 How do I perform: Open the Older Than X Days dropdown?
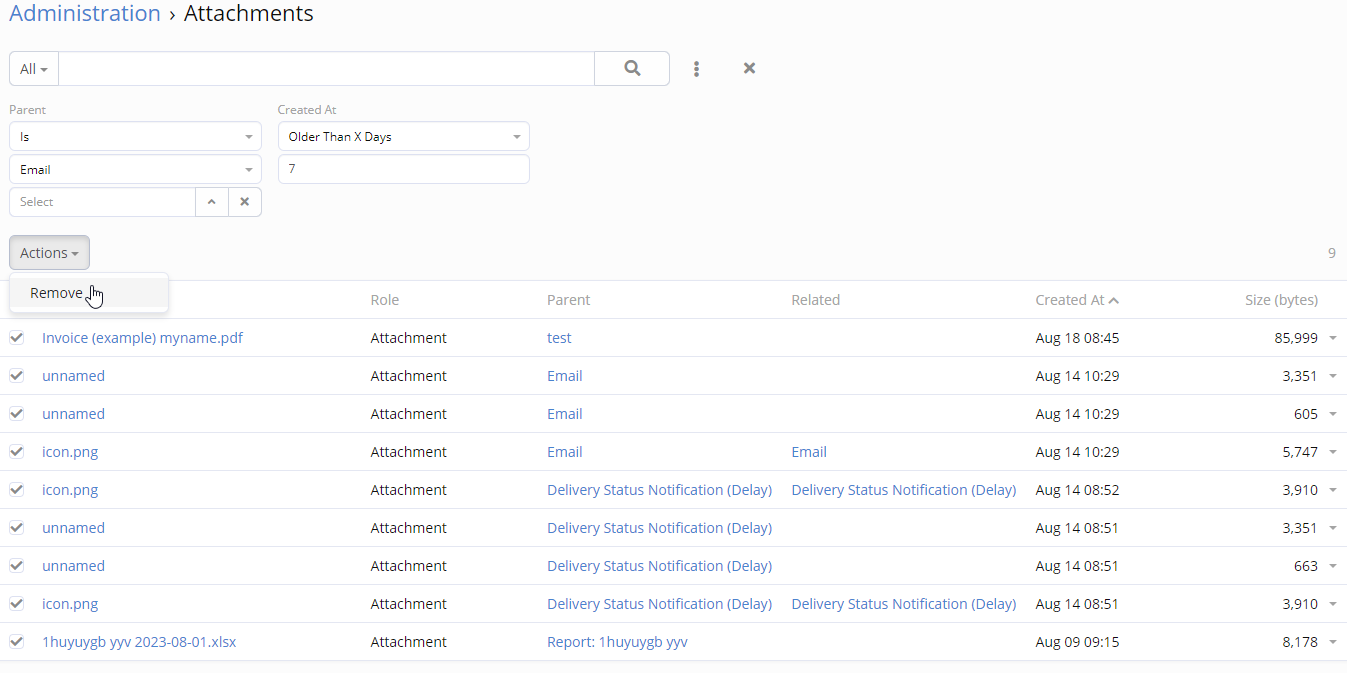click(403, 137)
